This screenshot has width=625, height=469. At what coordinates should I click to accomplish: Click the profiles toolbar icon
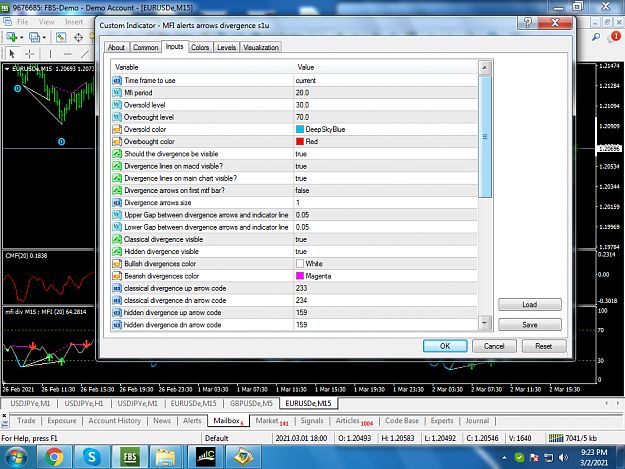34,37
